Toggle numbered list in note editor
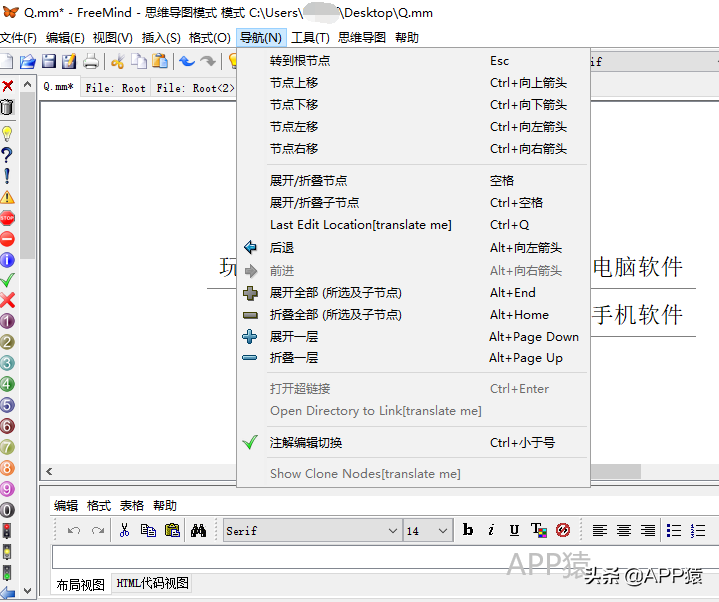This screenshot has height=602, width=719. (x=697, y=530)
